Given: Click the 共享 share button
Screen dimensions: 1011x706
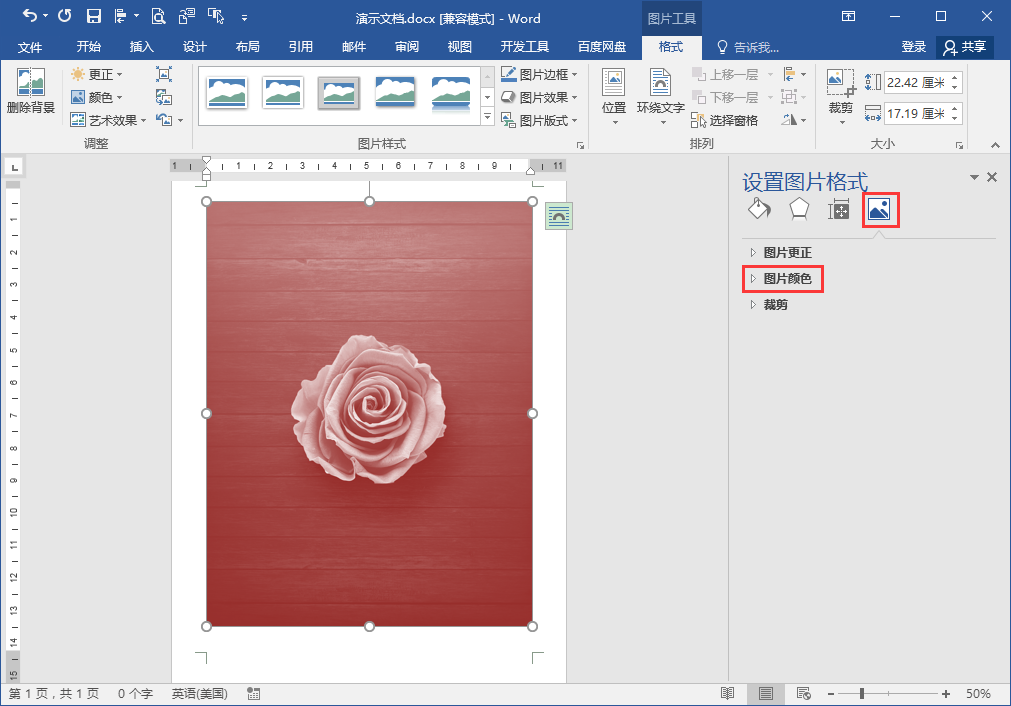Looking at the screenshot, I should coord(965,46).
